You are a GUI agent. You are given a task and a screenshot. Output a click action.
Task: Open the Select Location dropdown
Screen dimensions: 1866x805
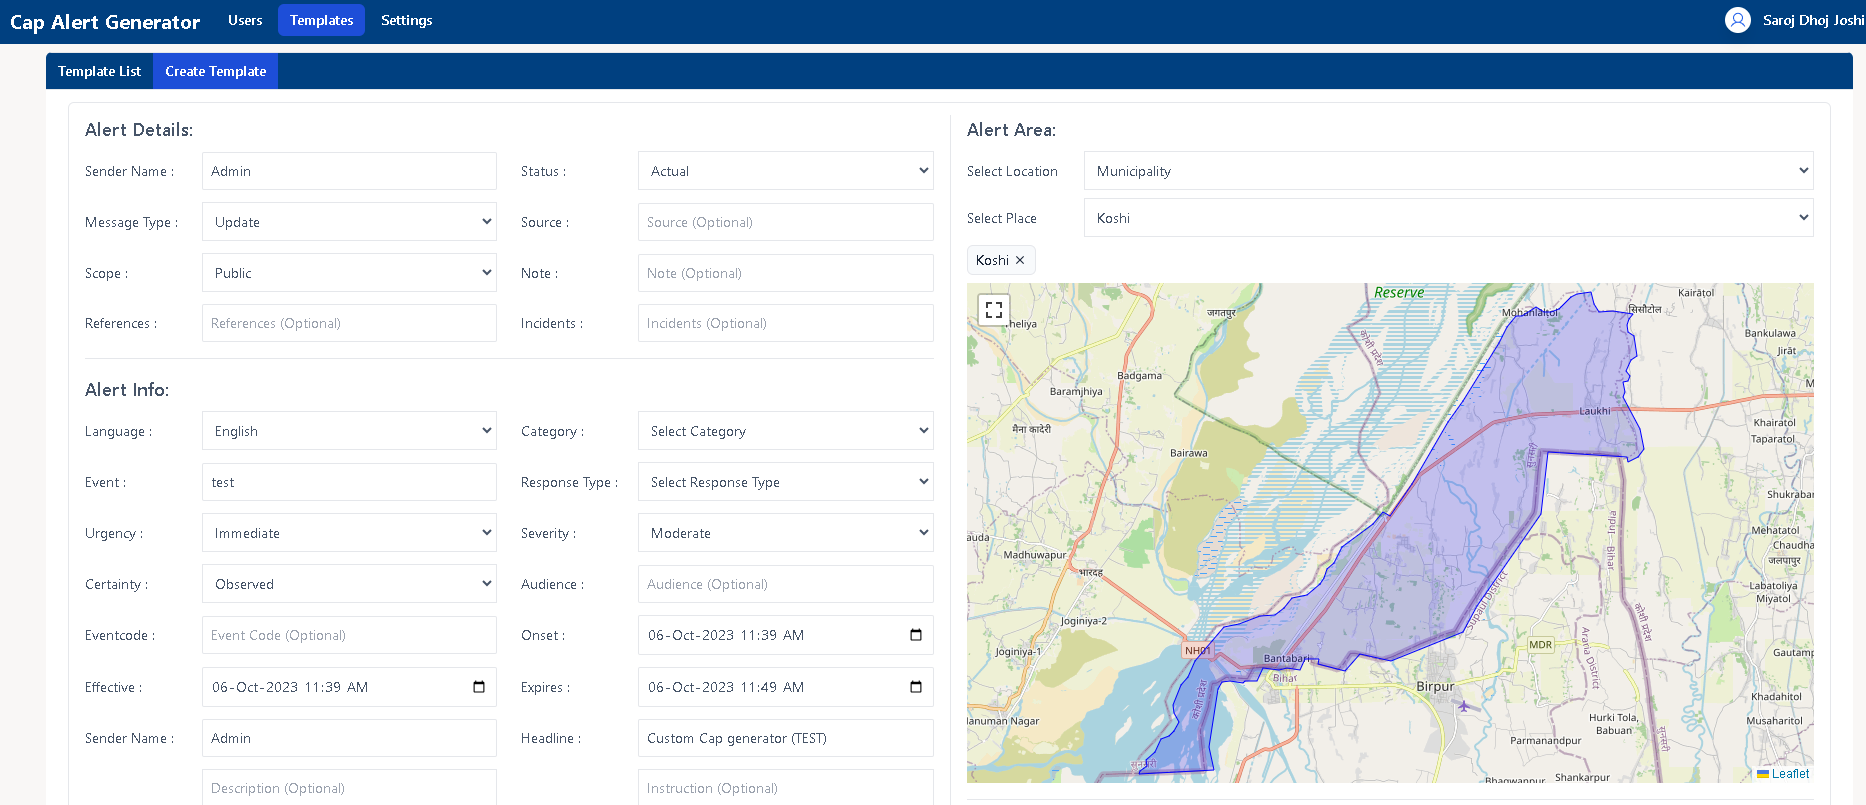coord(1448,171)
